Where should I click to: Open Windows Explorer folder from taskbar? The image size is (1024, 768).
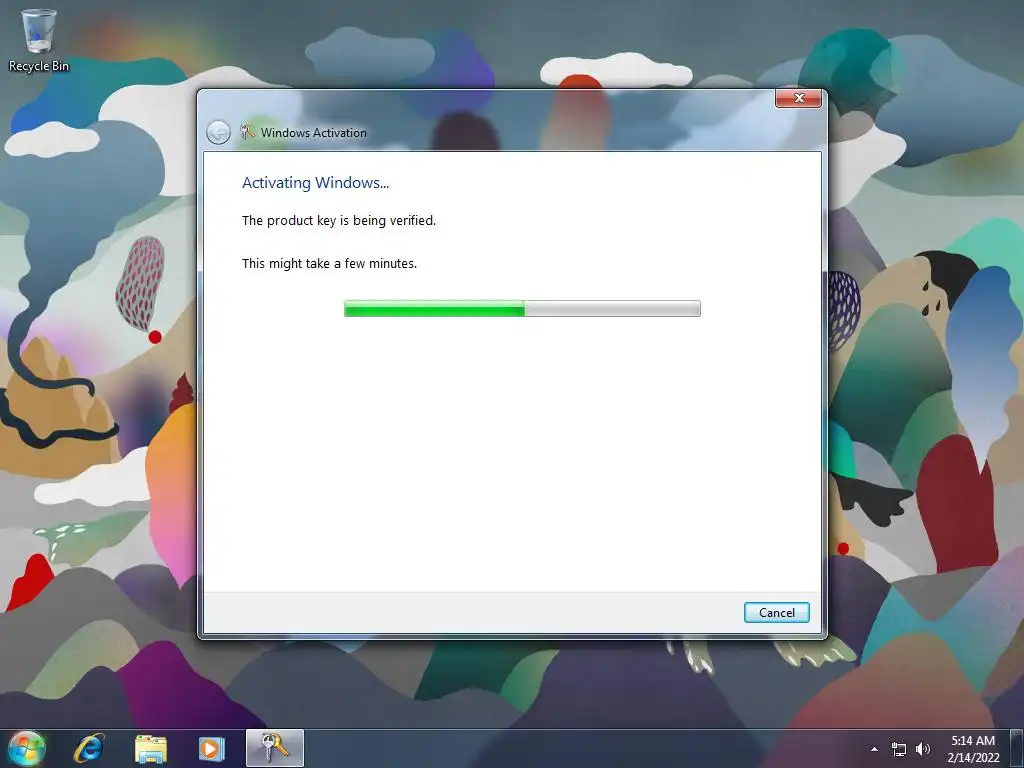point(151,749)
